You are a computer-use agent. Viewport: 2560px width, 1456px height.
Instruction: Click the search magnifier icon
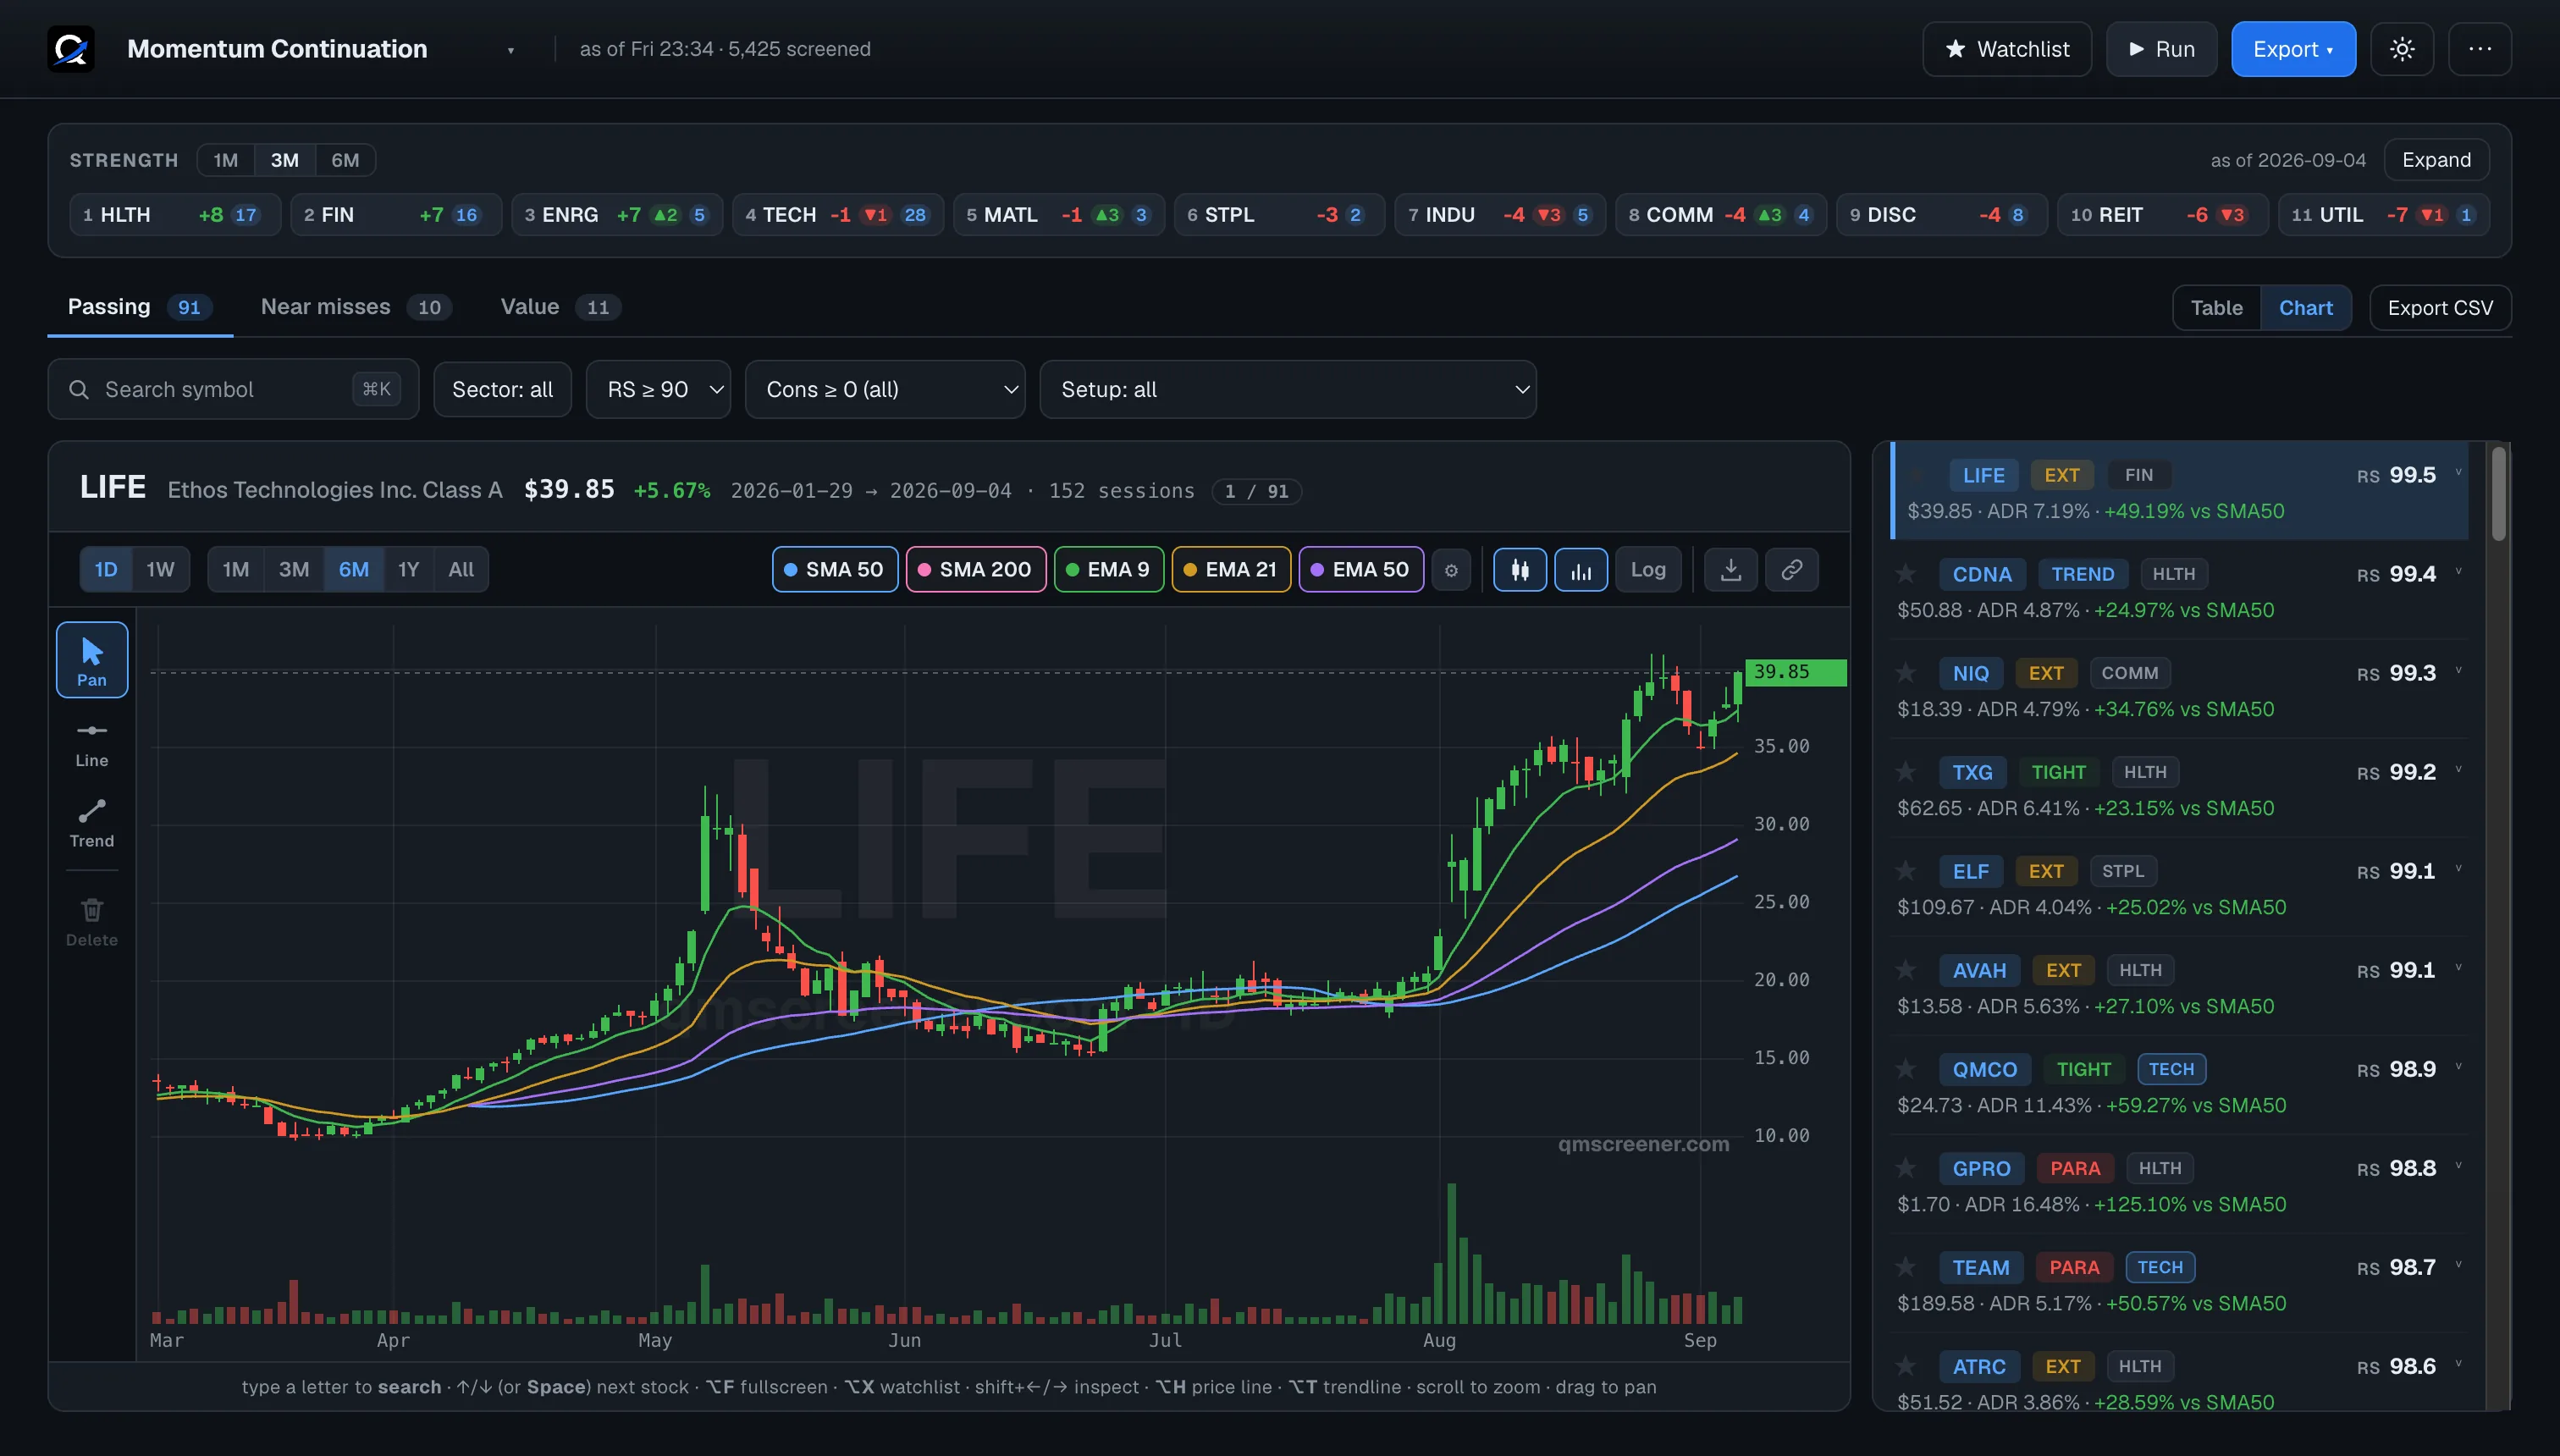79,390
